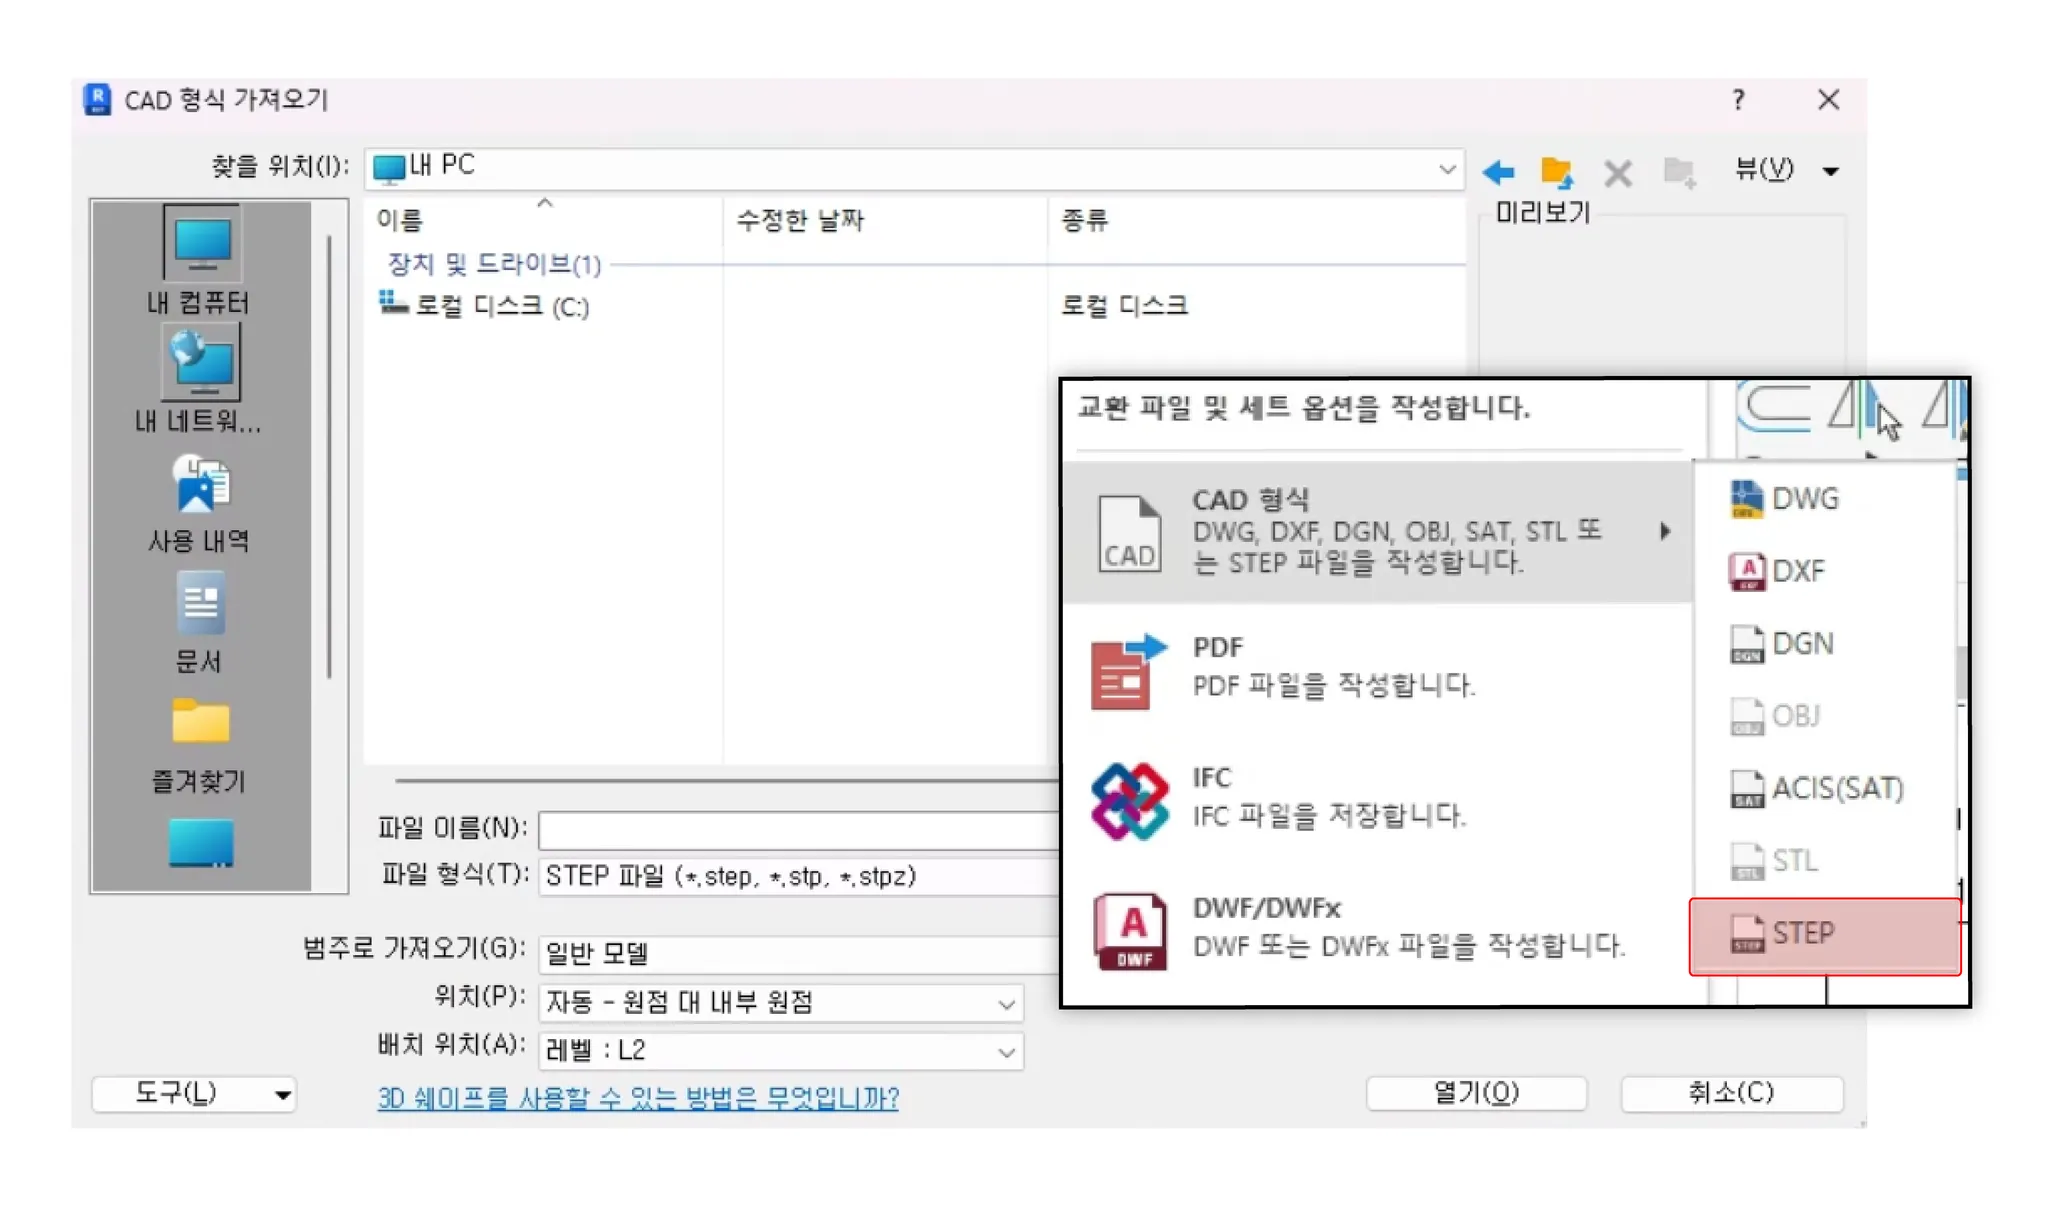Click the blue back arrow icon
This screenshot has height=1207, width=2048.
tap(1498, 172)
